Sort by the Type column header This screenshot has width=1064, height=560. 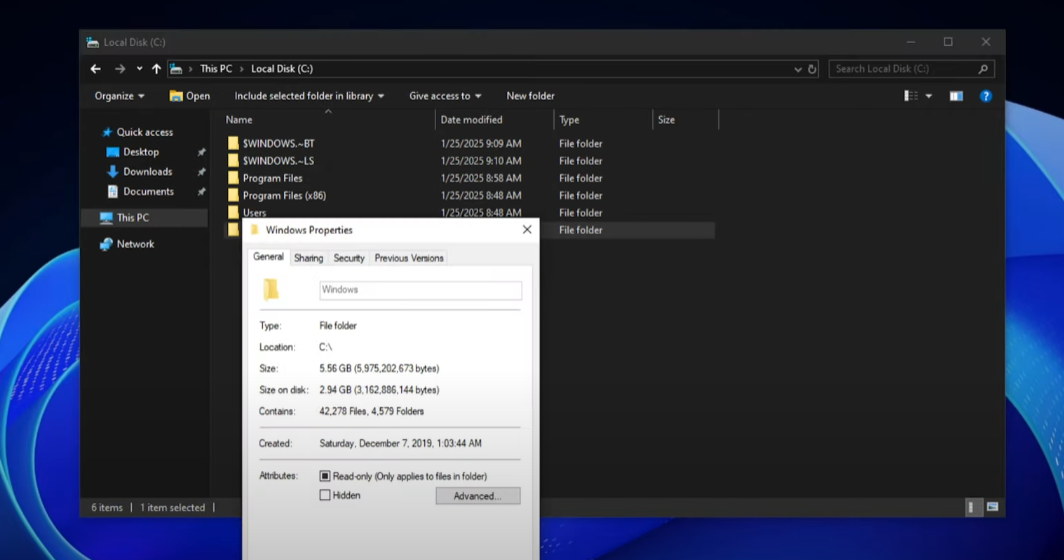click(603, 119)
